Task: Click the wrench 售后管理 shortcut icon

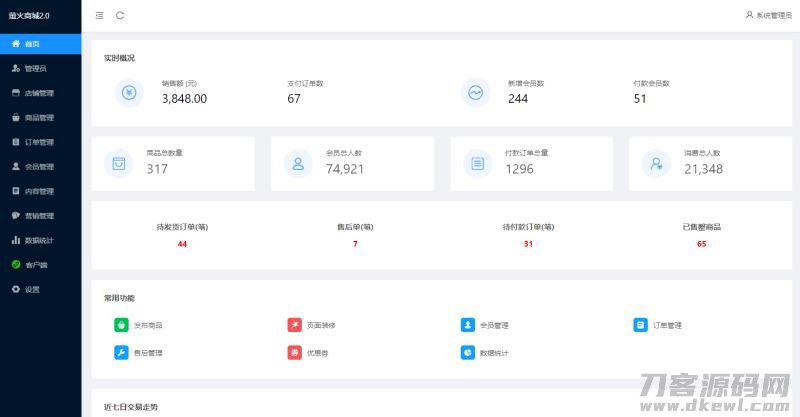Action: point(121,352)
